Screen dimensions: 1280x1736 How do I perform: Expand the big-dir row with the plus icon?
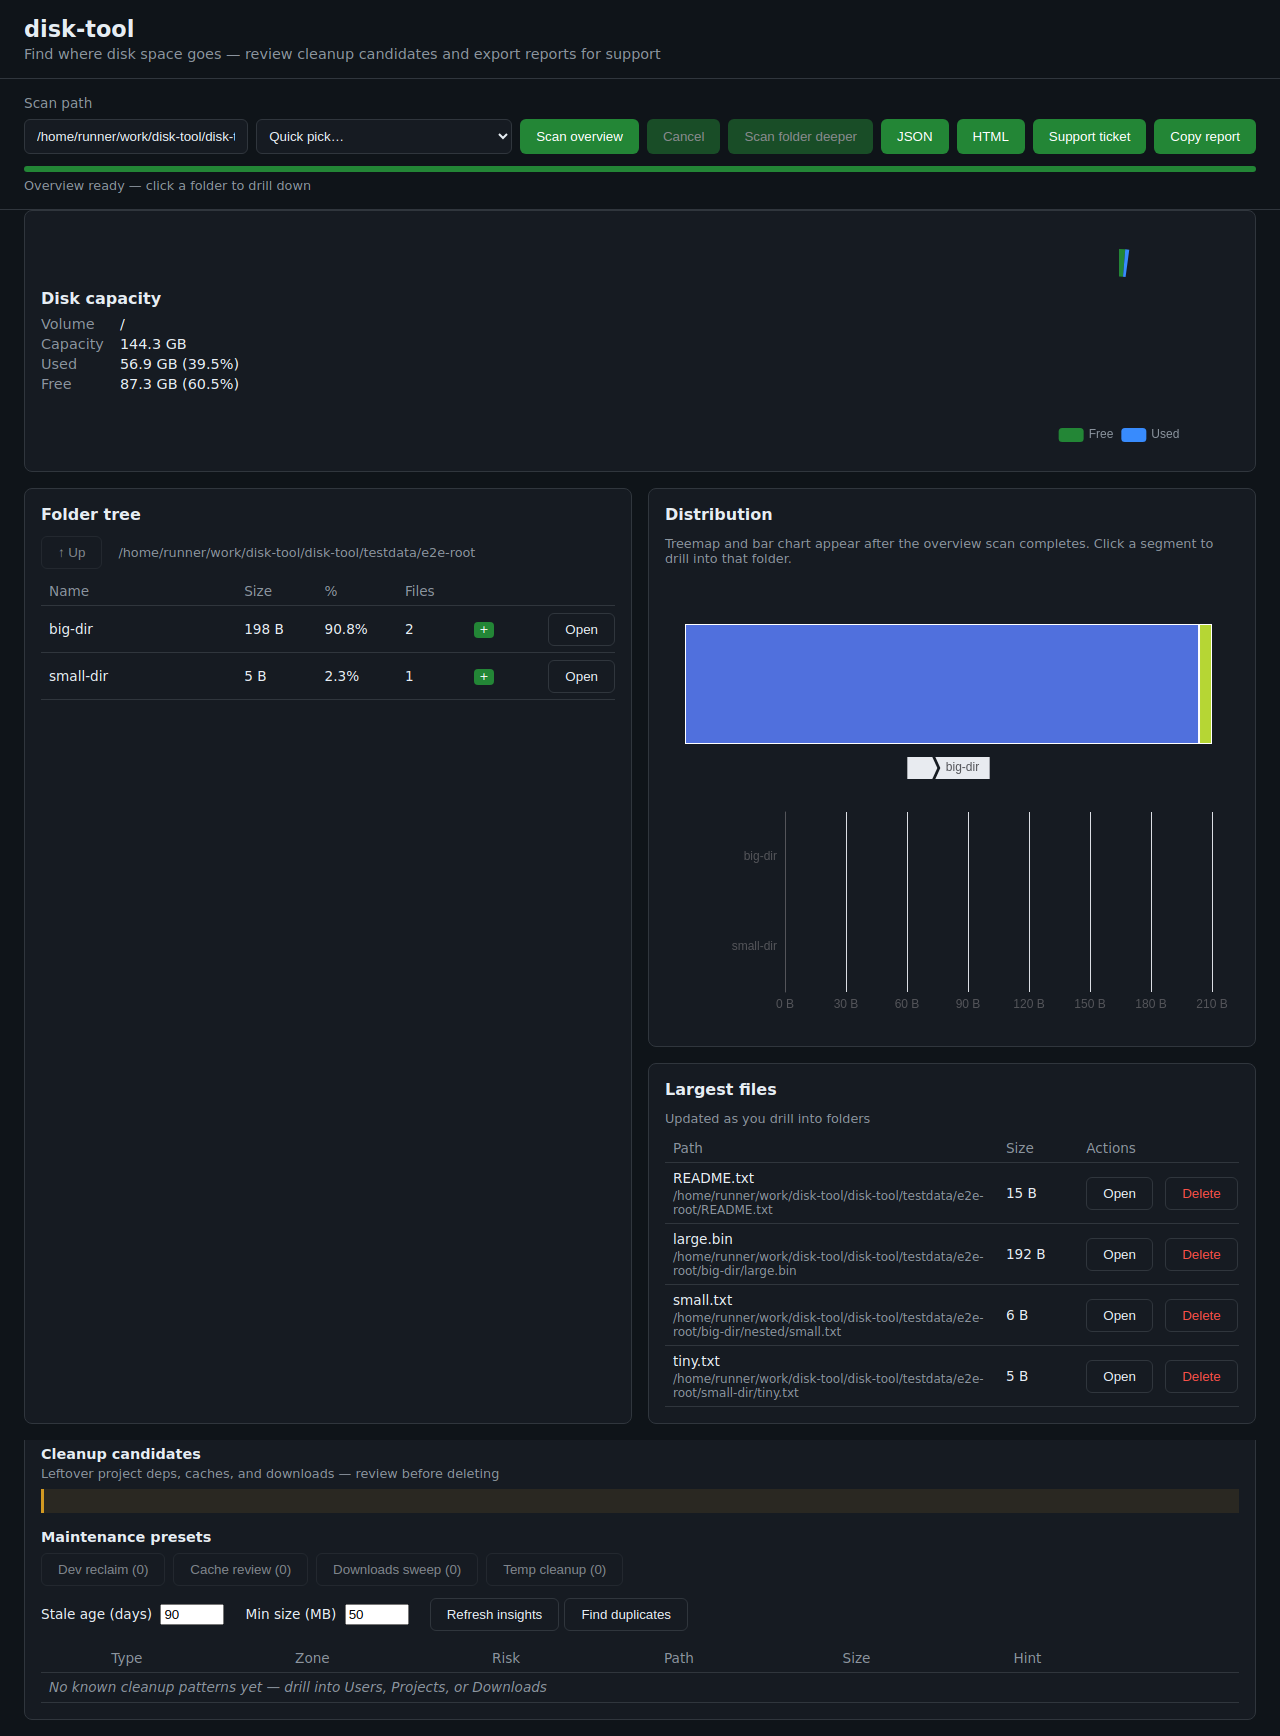[x=484, y=630]
